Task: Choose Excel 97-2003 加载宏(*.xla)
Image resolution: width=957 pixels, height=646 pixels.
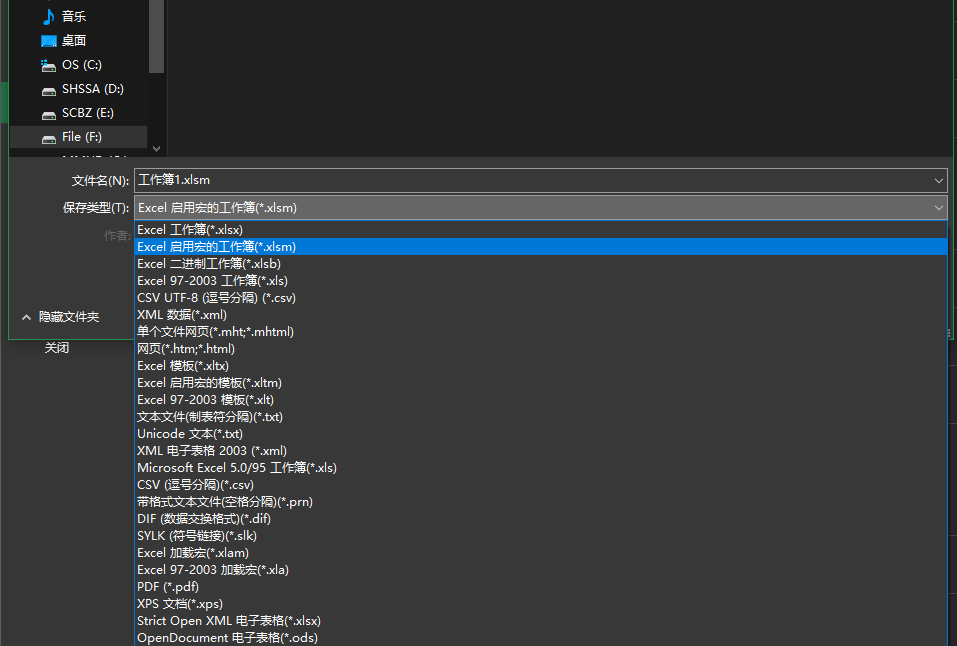Action: click(541, 570)
